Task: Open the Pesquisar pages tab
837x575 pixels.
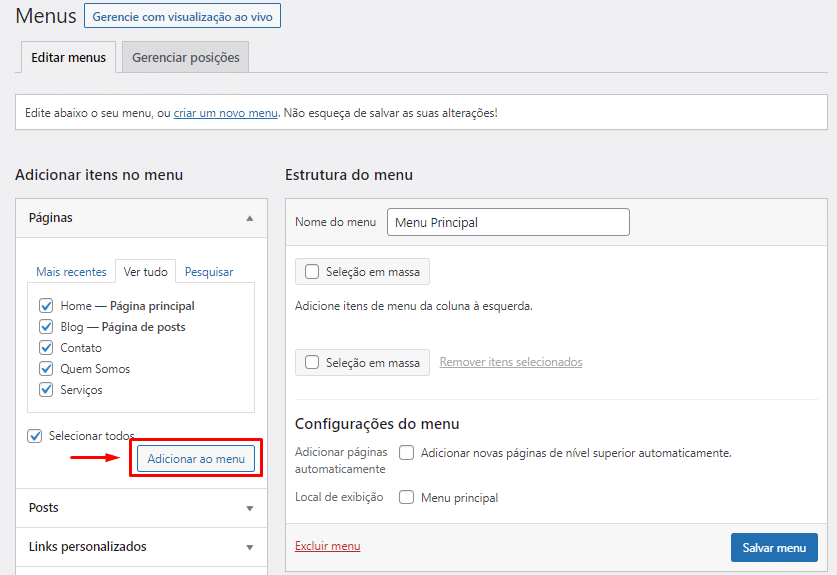Action: point(209,272)
